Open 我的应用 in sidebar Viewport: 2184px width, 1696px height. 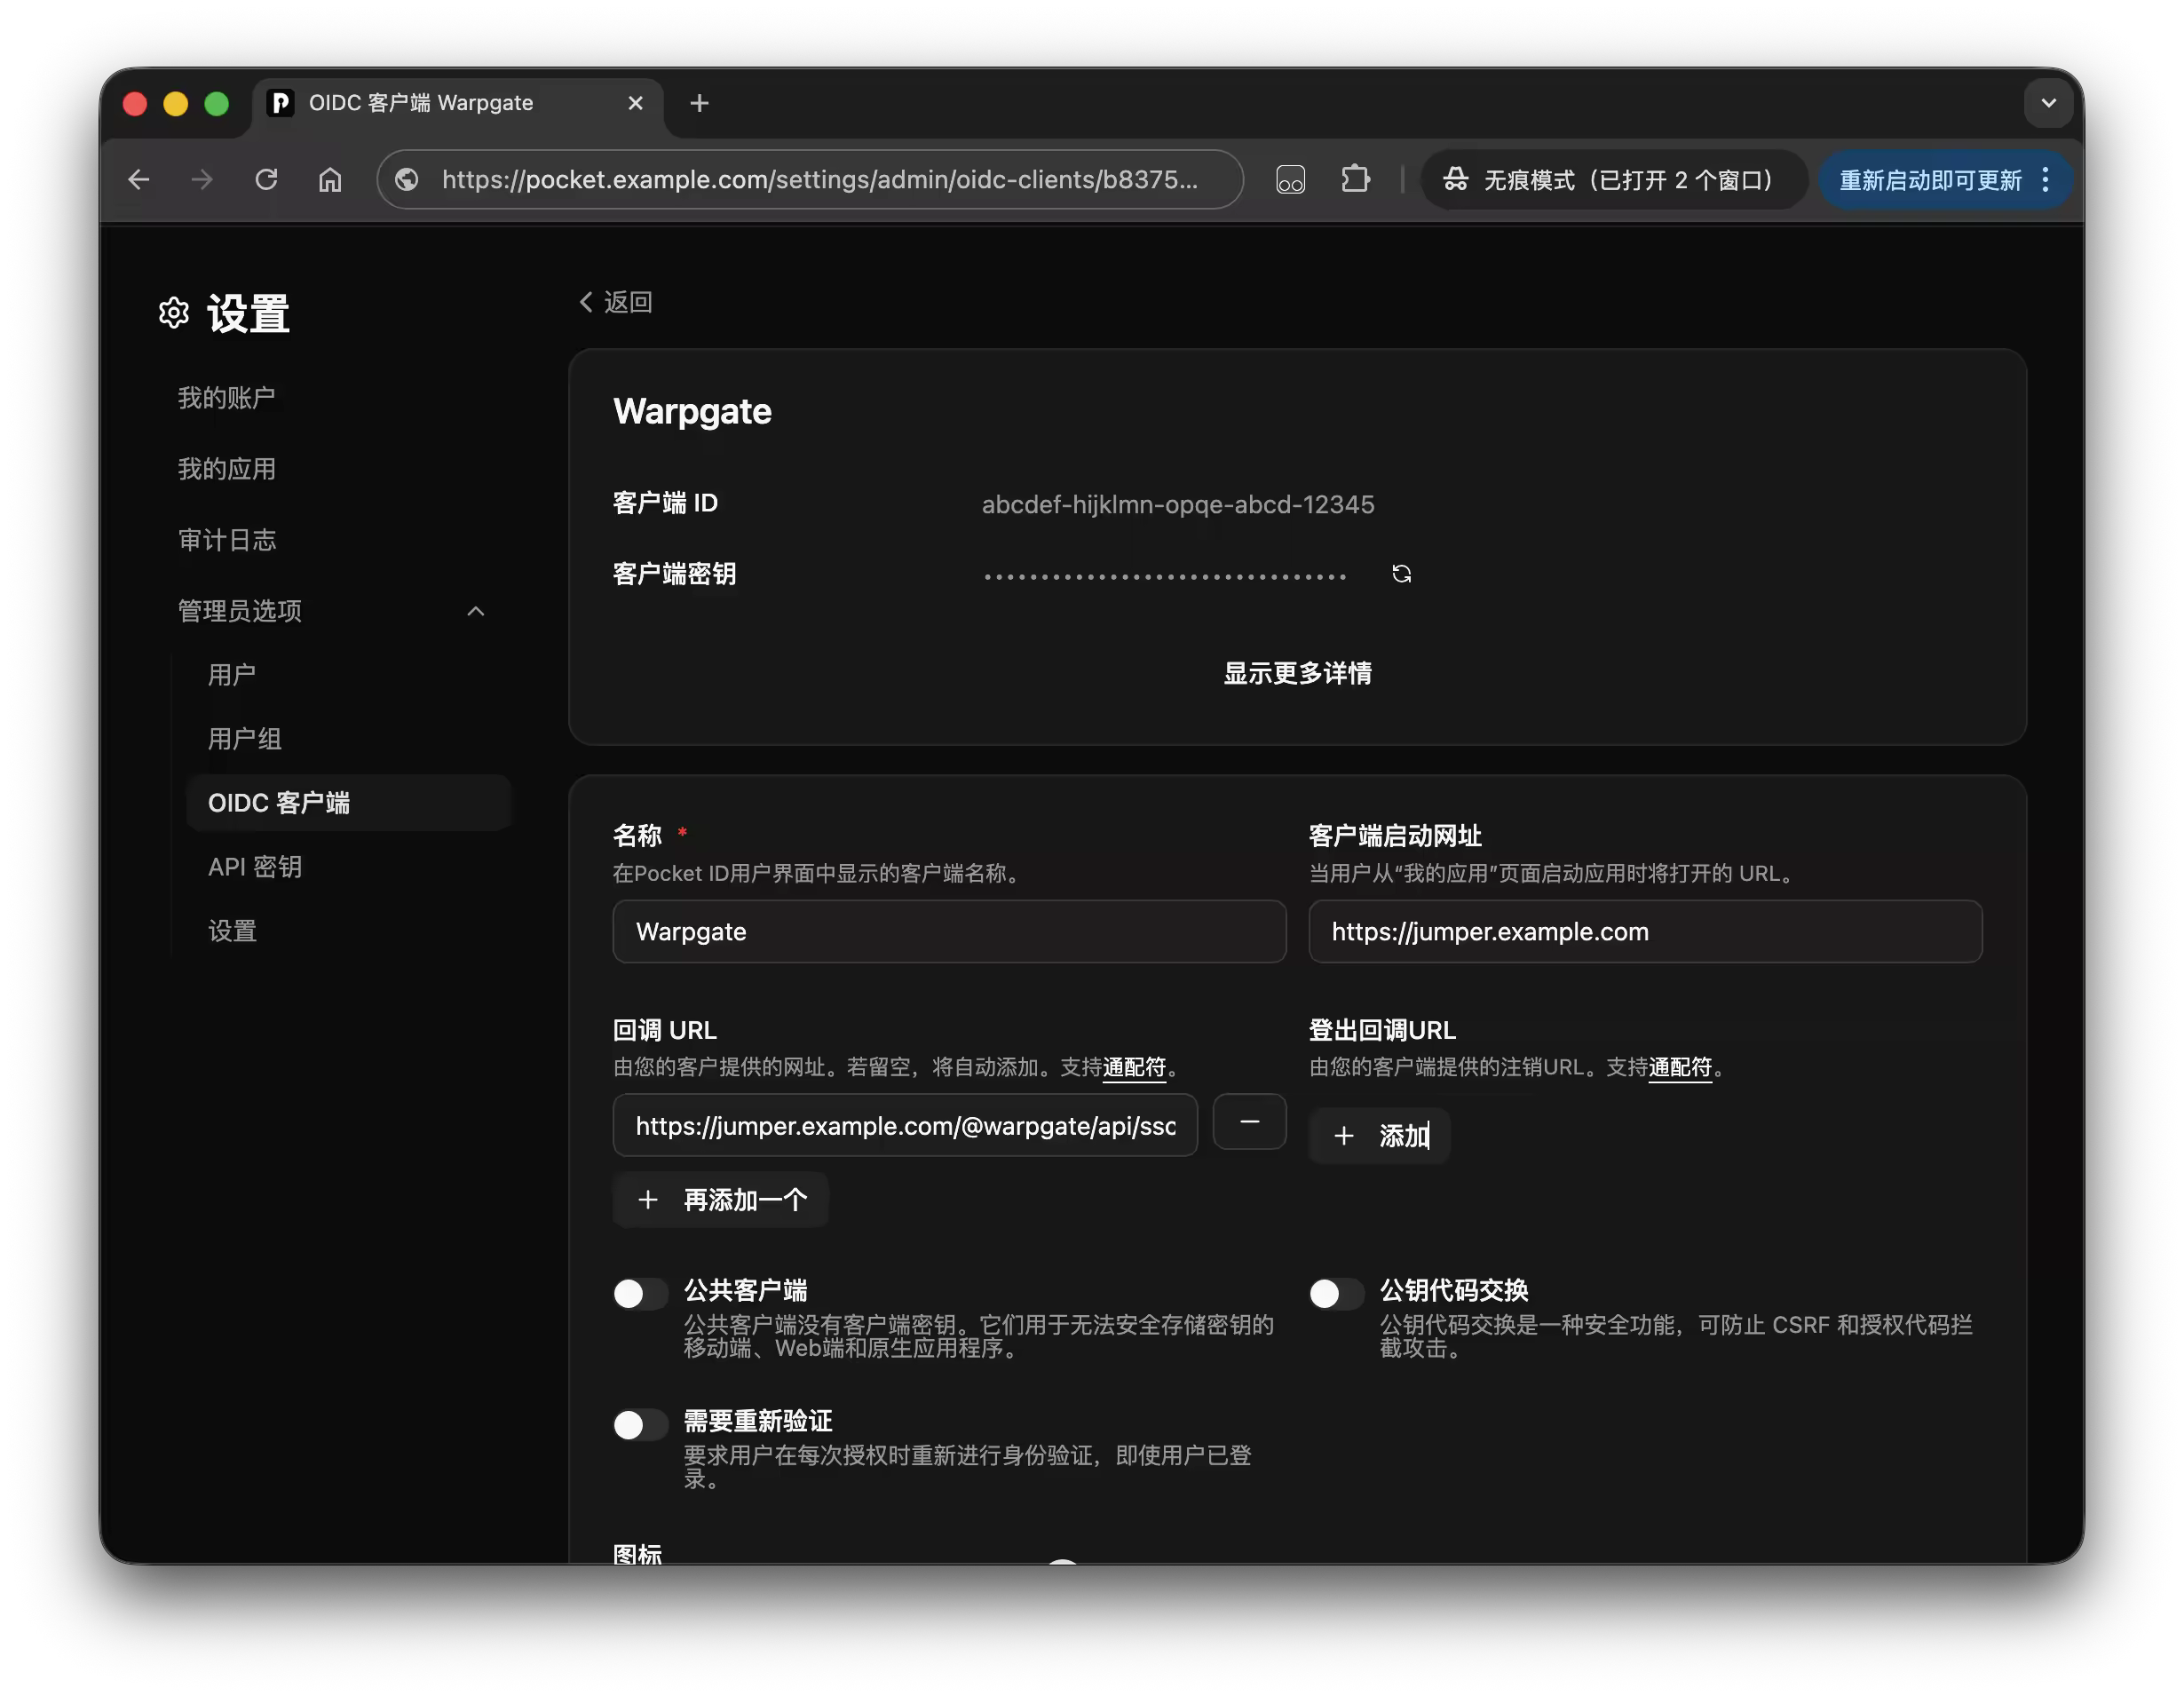[x=227, y=468]
